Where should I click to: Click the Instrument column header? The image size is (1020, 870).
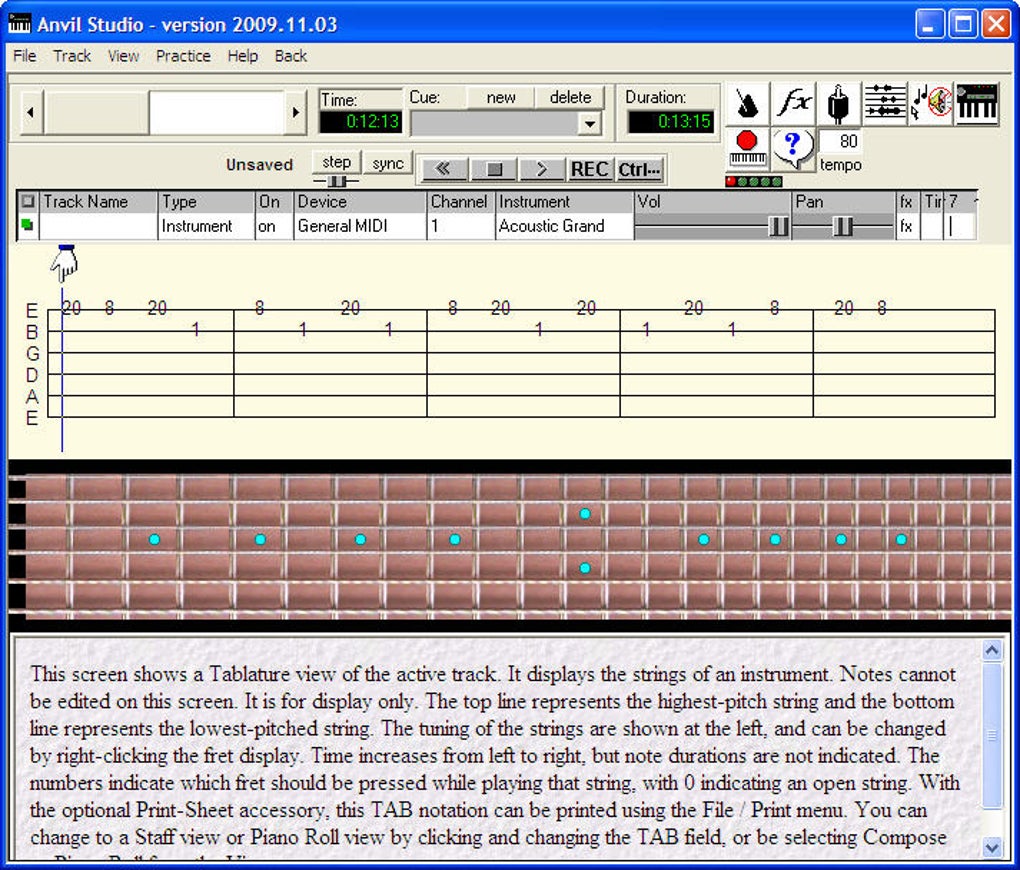point(563,202)
